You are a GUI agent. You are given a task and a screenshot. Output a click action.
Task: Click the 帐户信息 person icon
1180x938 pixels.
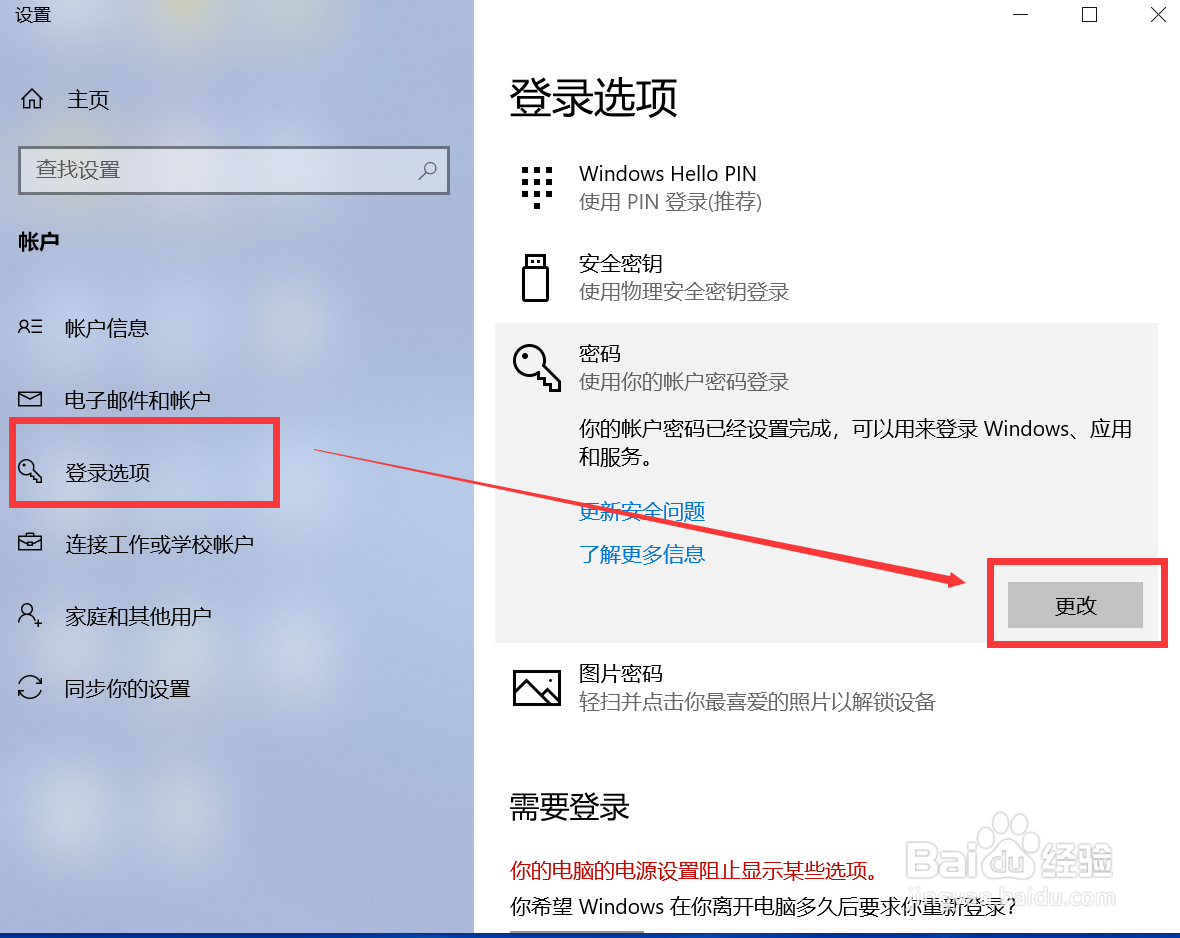point(30,327)
